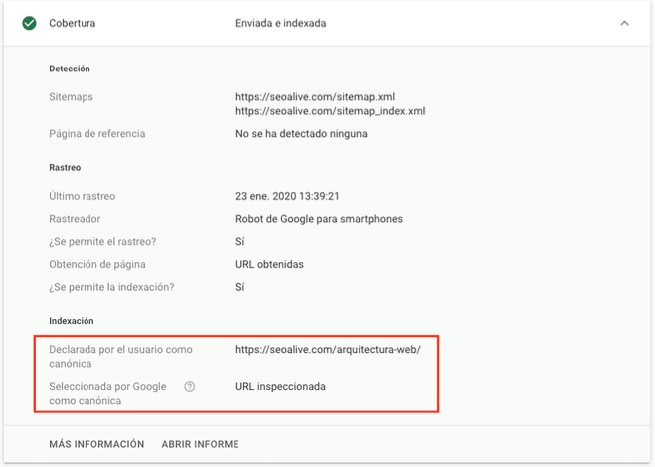
Task: Click Declarada por el usuario como canónica label
Action: [121, 357]
